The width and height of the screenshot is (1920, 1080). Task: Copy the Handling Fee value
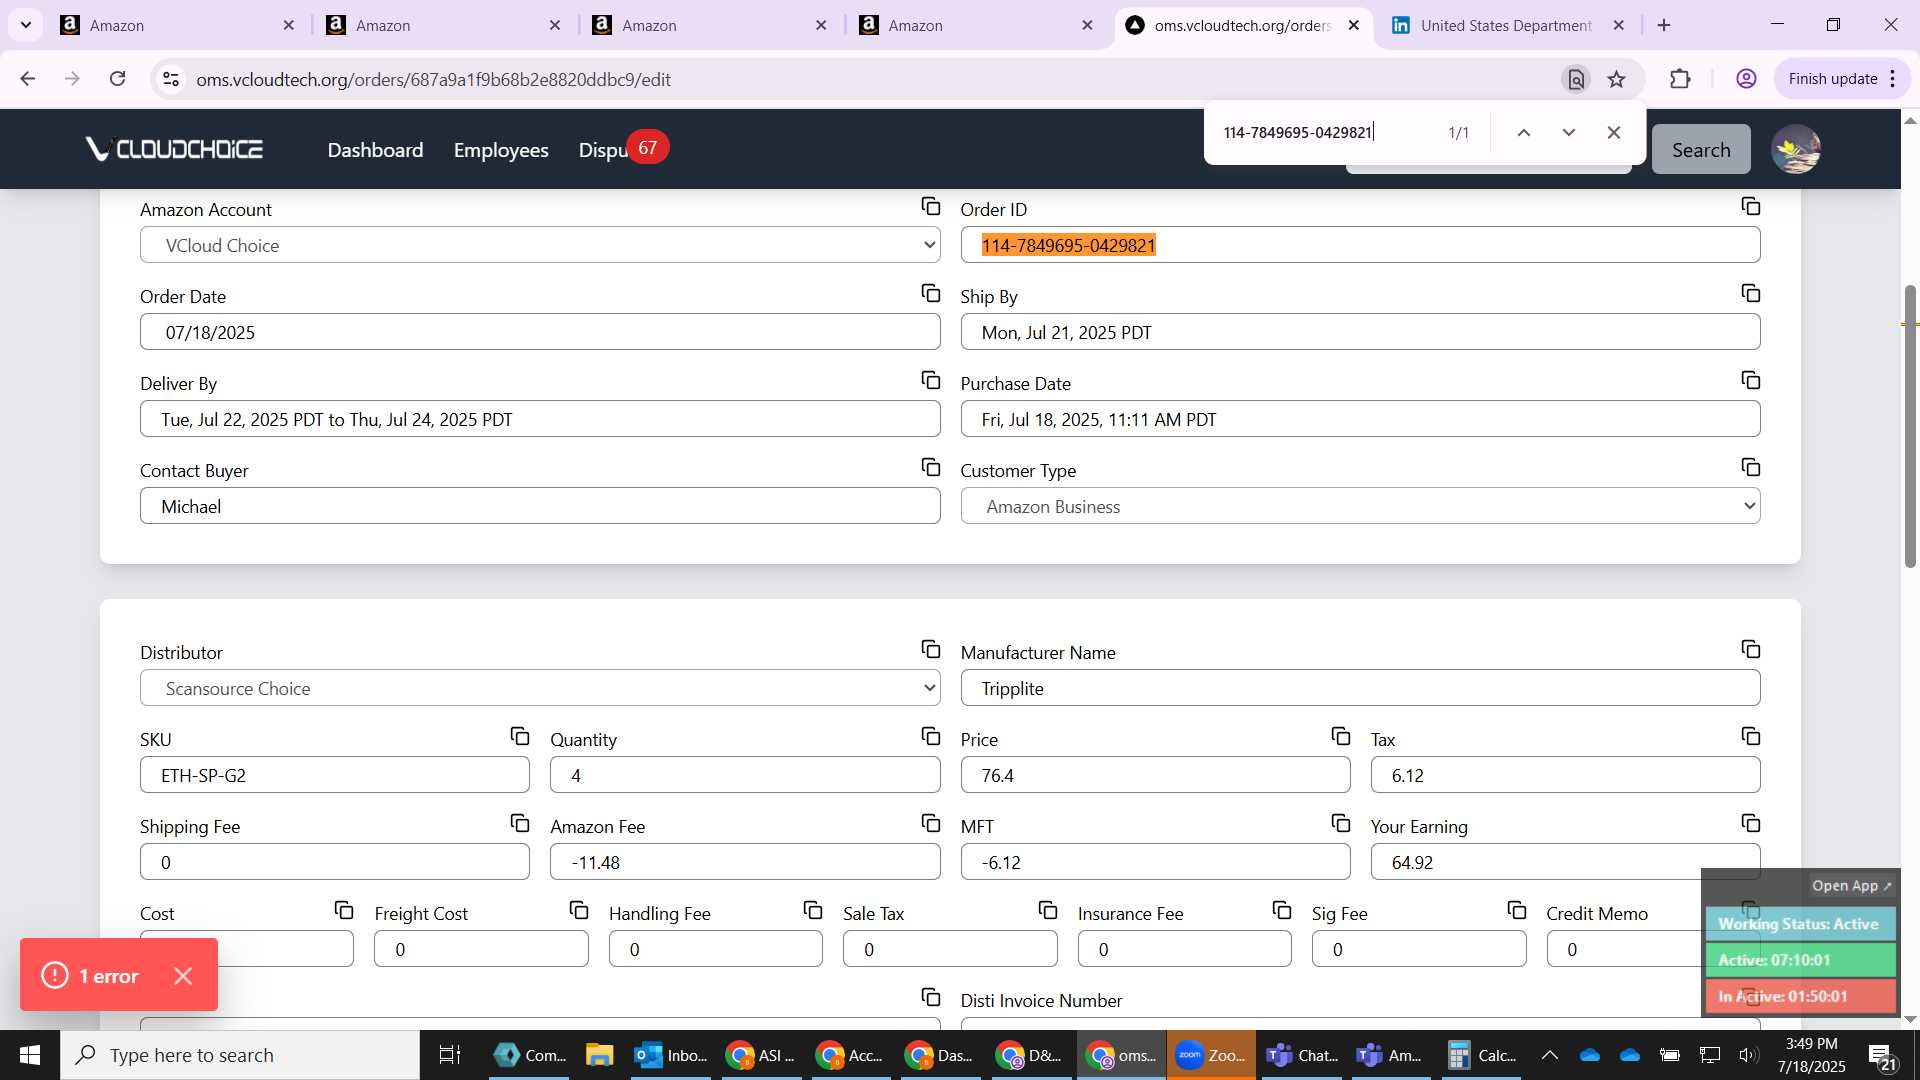click(812, 910)
